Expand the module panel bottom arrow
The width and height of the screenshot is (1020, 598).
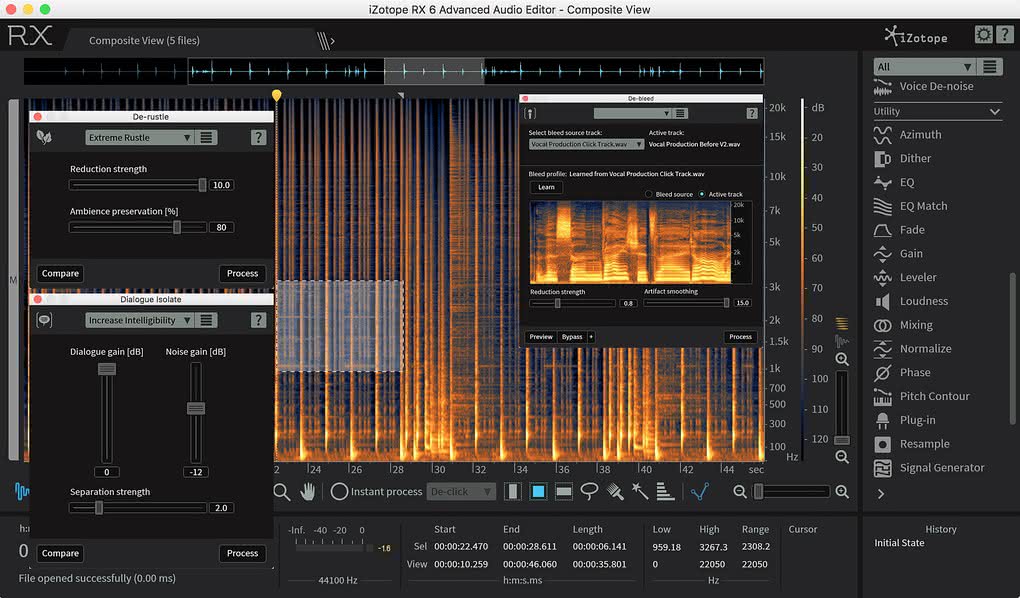881,494
